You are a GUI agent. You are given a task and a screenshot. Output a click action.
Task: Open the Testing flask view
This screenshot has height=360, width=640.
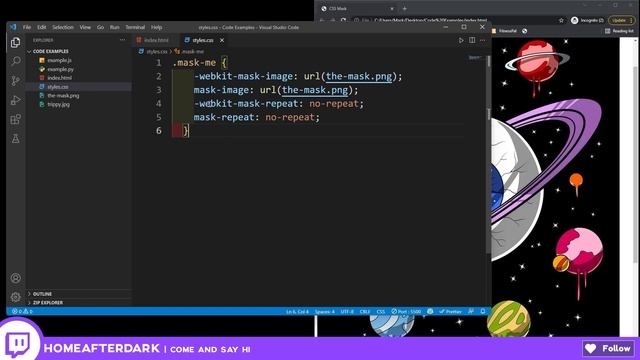tap(16, 139)
